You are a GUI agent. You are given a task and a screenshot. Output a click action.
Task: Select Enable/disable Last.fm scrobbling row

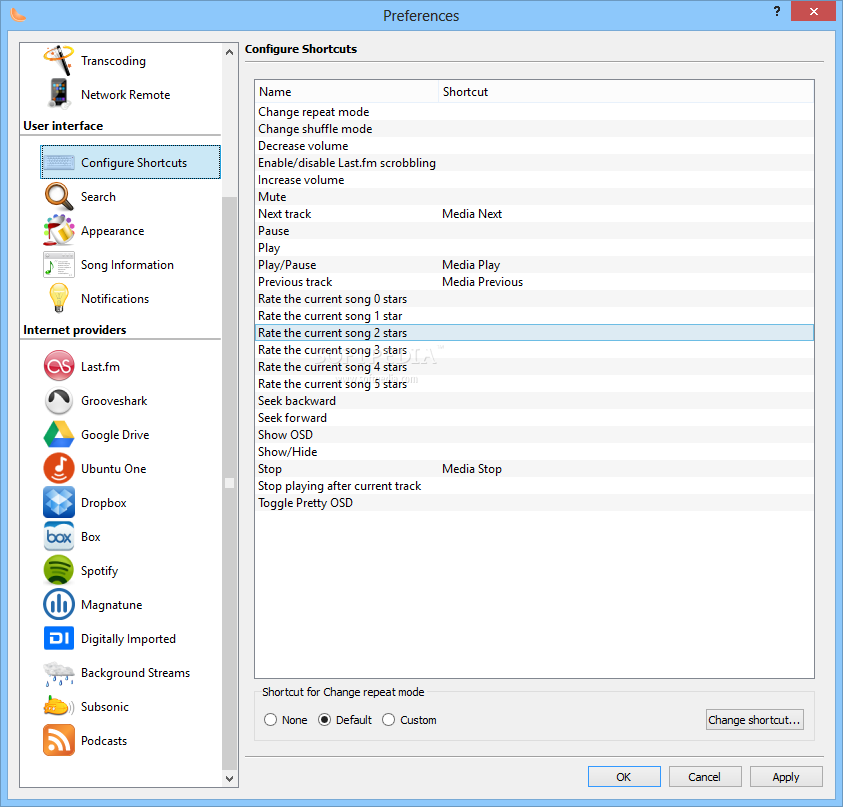(x=534, y=163)
